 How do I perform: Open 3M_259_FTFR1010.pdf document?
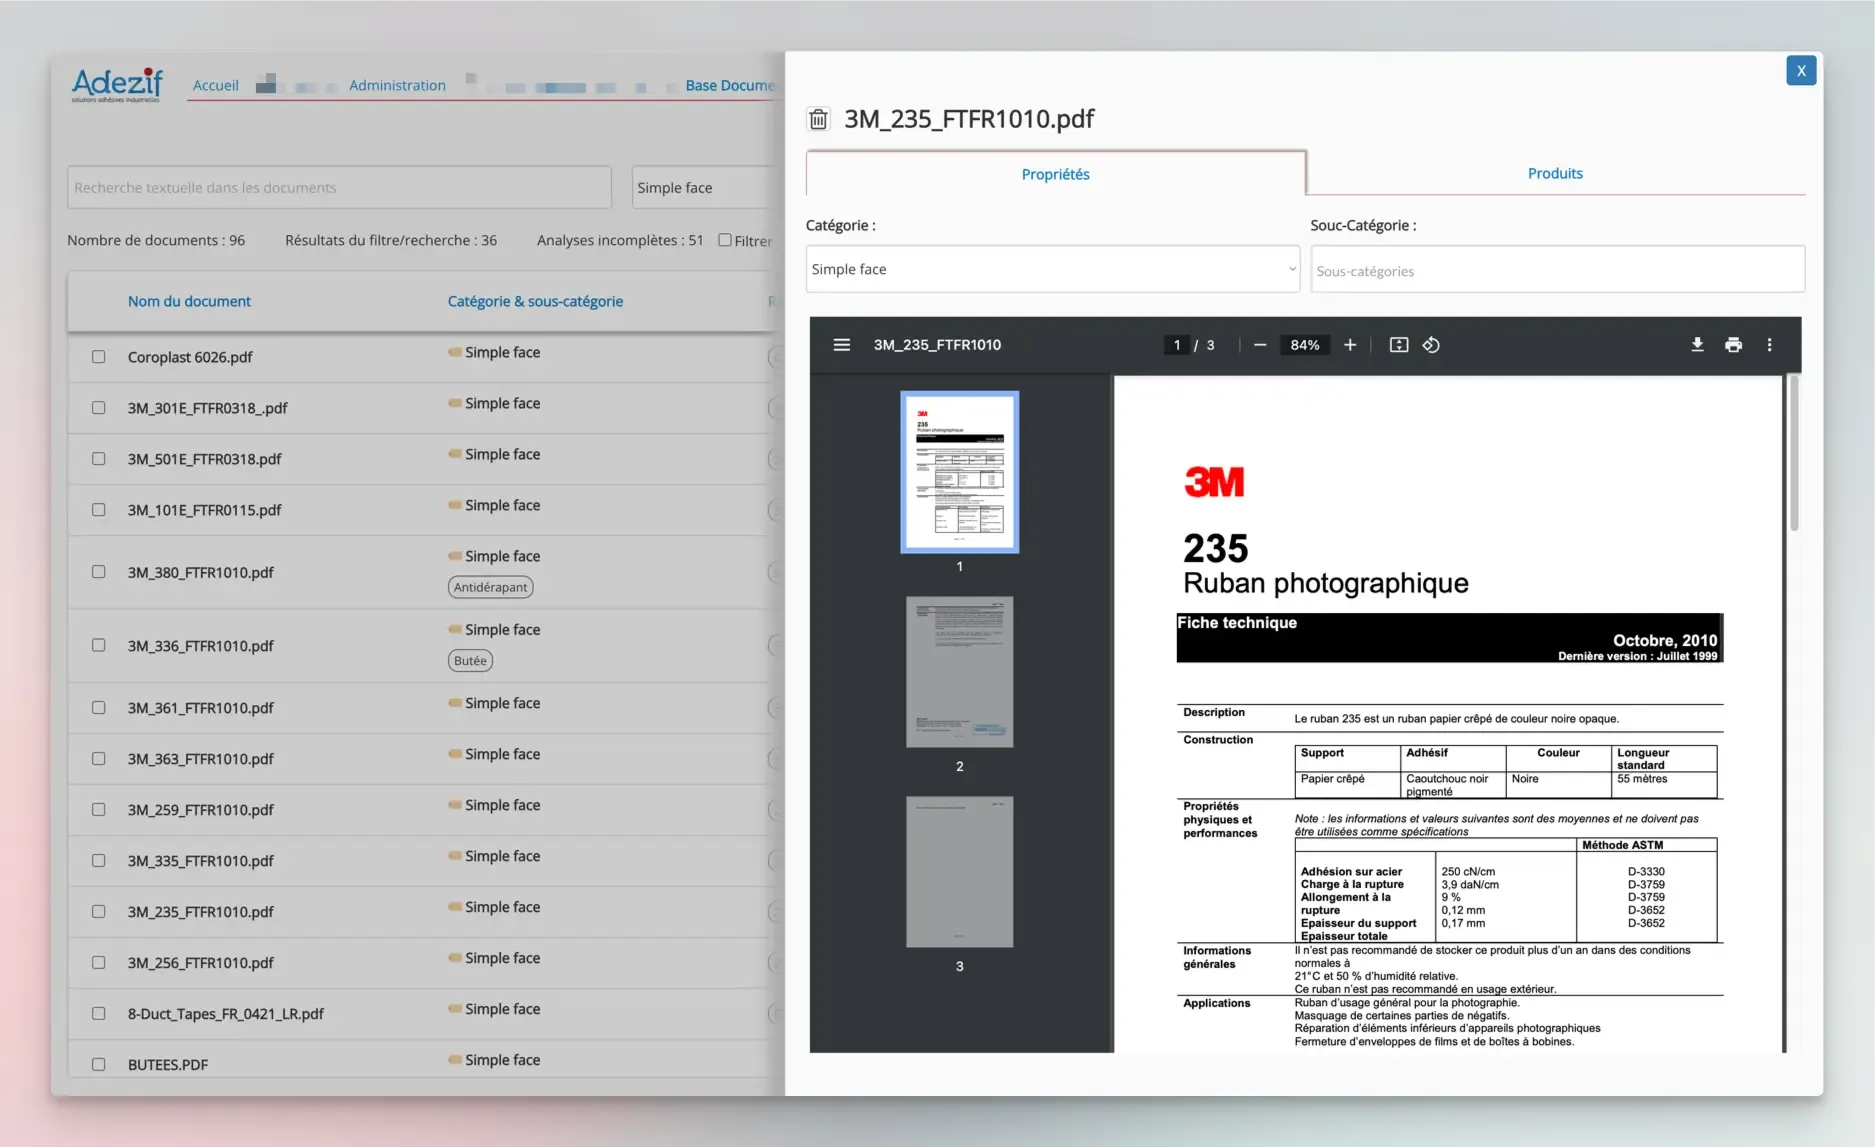[x=200, y=810]
